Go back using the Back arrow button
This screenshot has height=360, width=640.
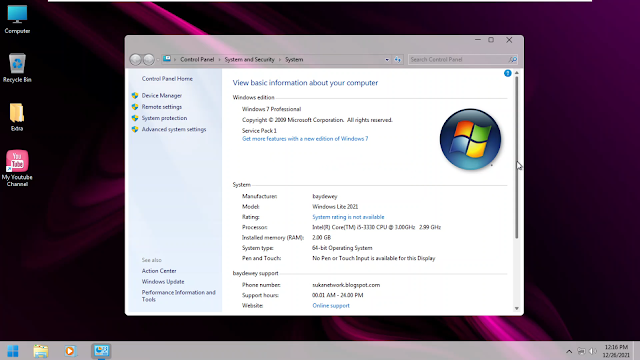[136, 60]
